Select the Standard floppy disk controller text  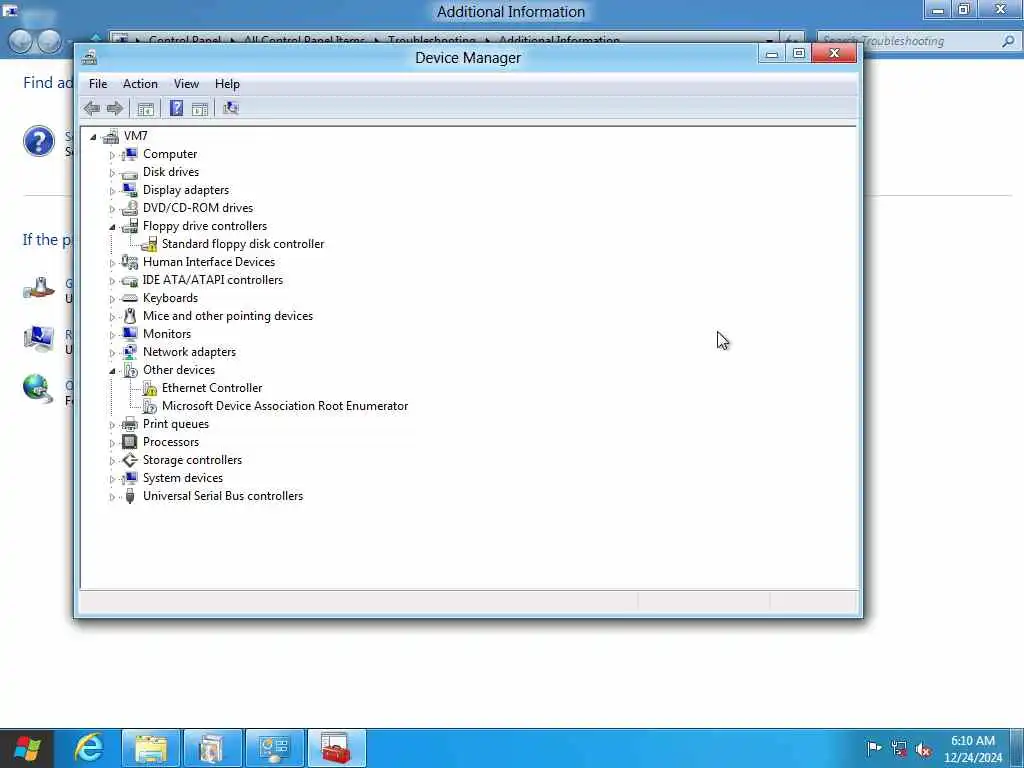point(243,244)
